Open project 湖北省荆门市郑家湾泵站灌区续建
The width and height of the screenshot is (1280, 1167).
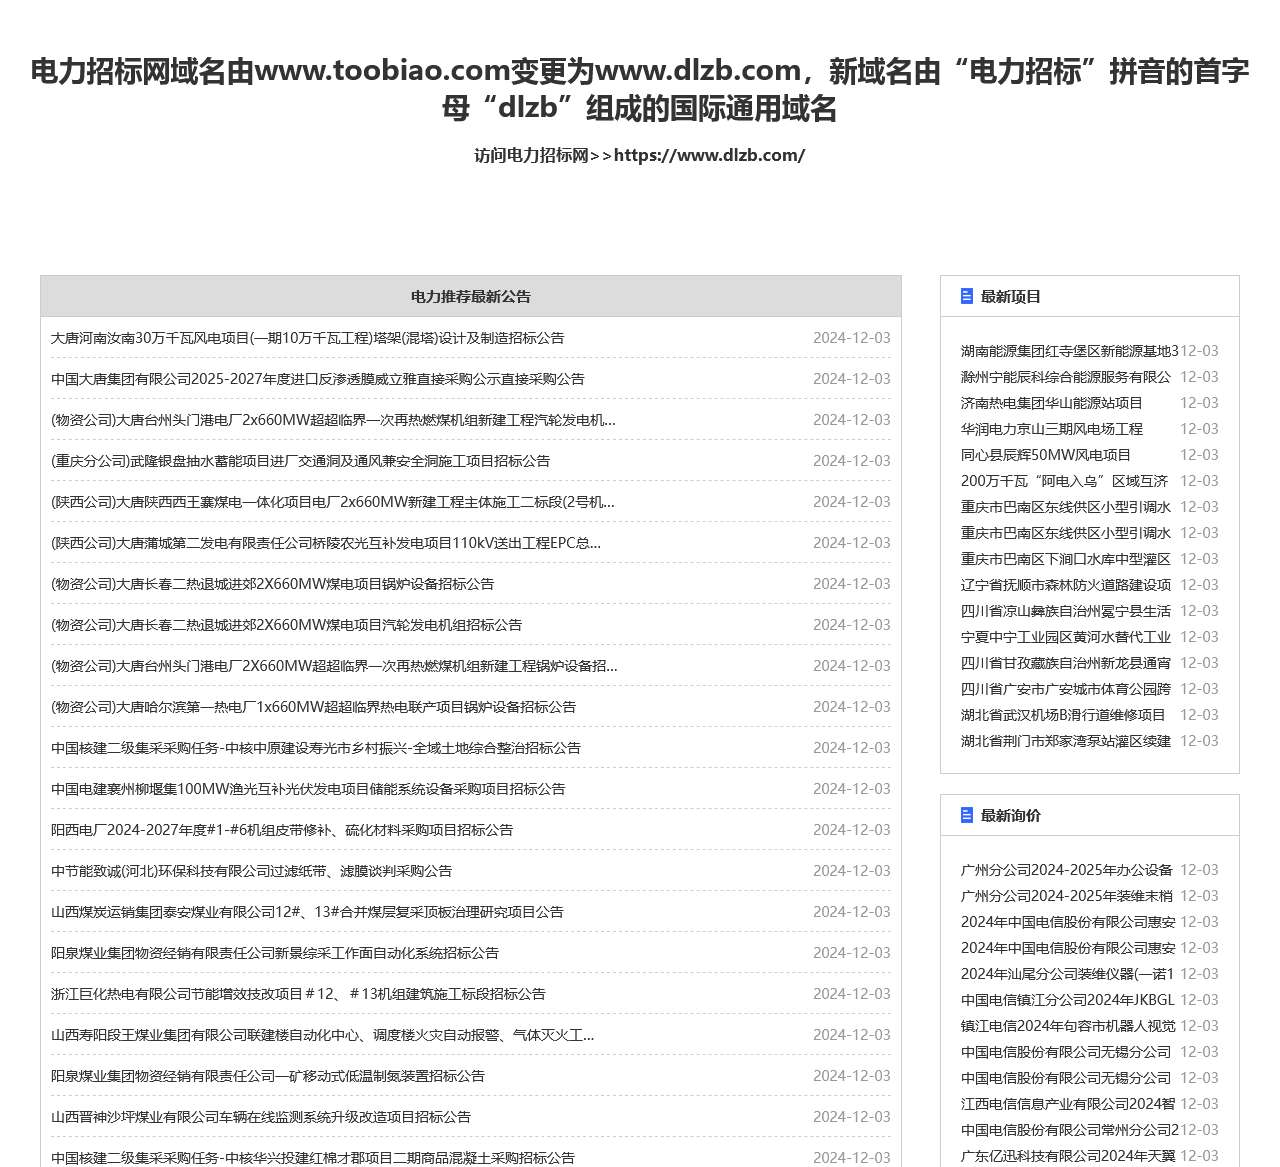pos(1066,741)
